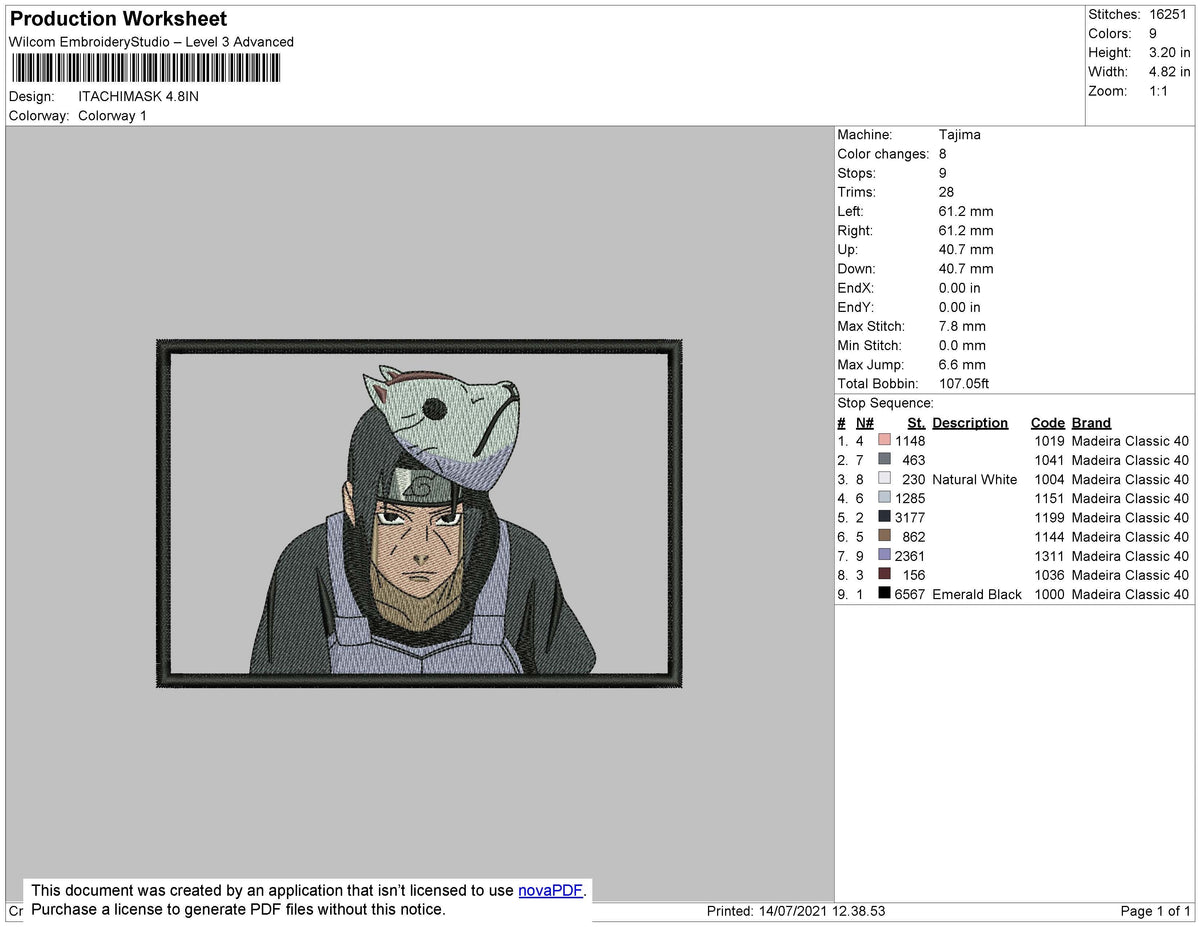Click the Natural White thread color chip
1200x927 pixels.
885,479
